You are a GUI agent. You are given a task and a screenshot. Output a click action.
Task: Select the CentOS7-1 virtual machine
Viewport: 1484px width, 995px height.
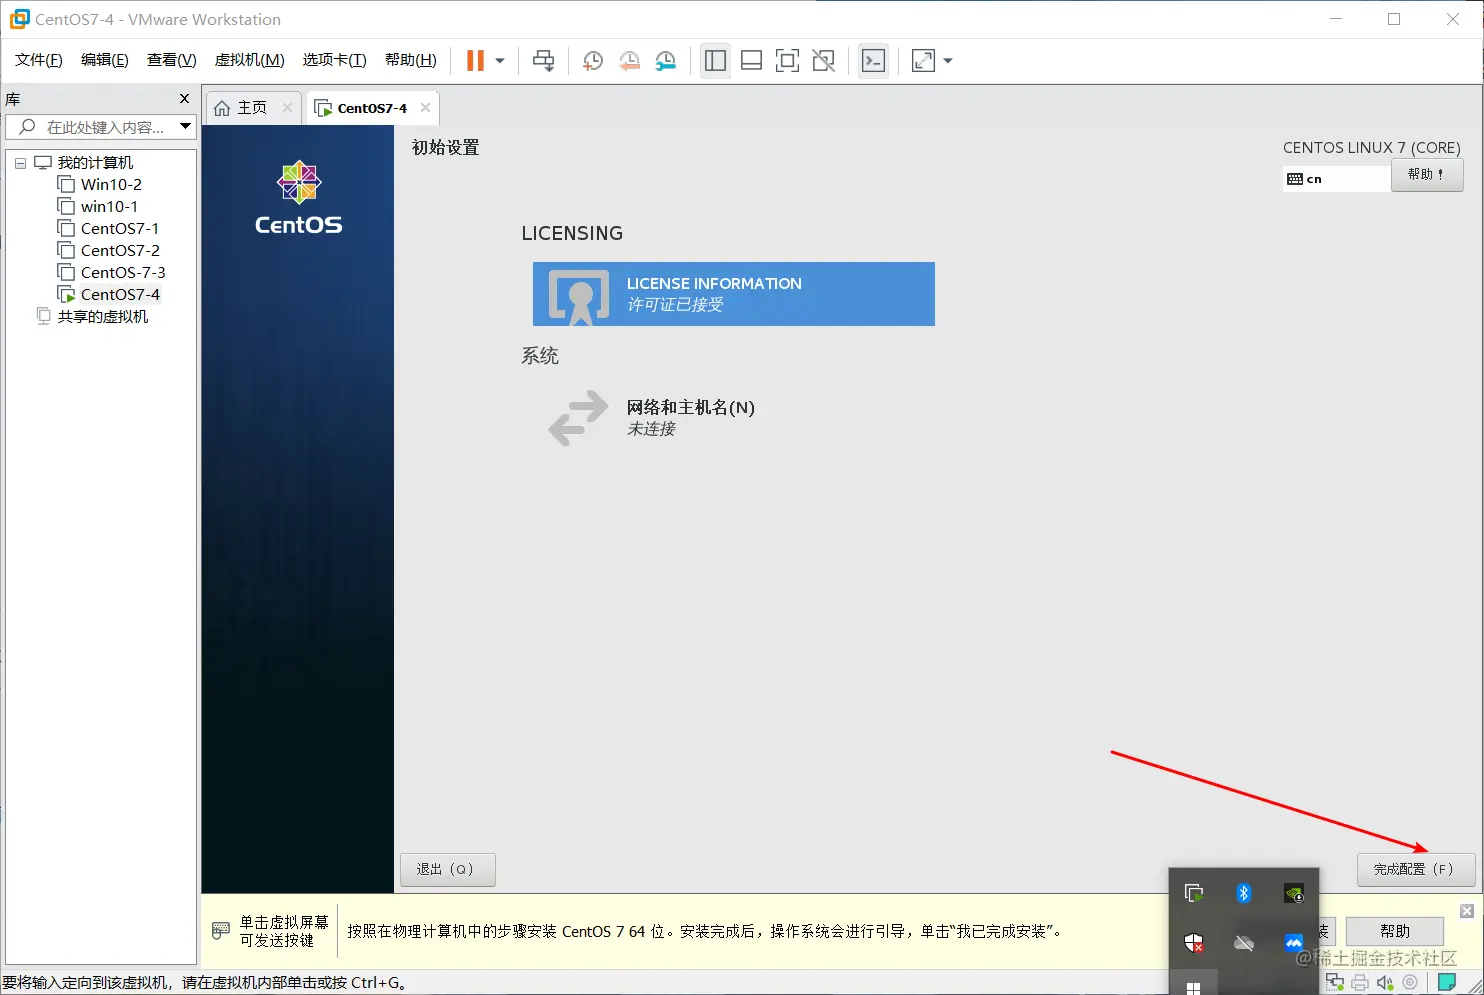point(120,228)
